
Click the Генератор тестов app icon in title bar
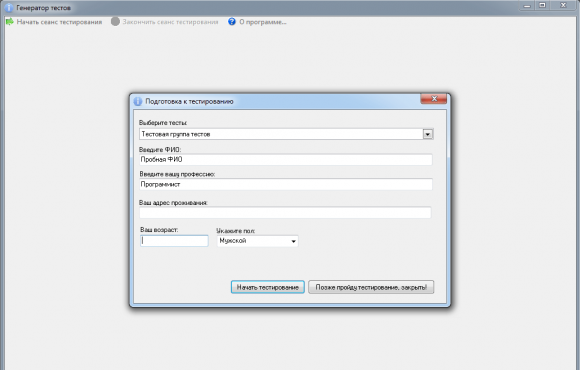click(x=9, y=7)
